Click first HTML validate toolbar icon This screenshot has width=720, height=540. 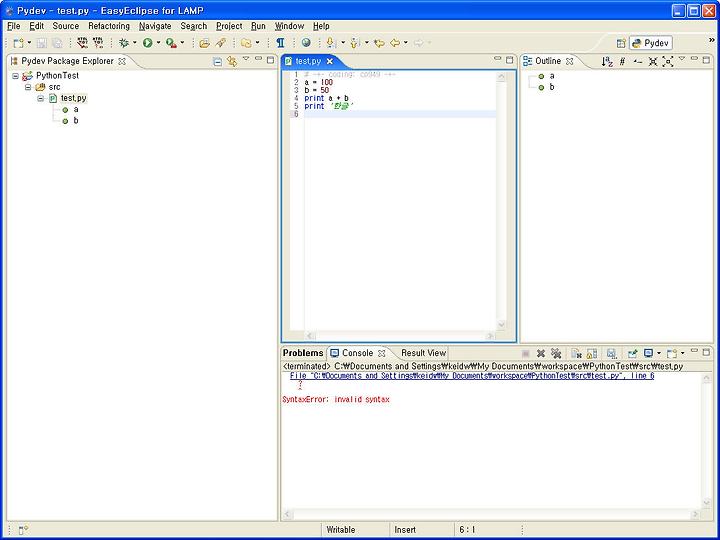coord(82,43)
